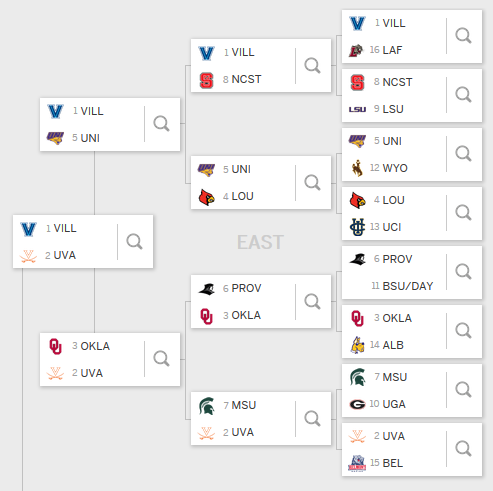This screenshot has width=493, height=491.
Task: View UNI vs WYO matchup preview
Action: tap(463, 154)
